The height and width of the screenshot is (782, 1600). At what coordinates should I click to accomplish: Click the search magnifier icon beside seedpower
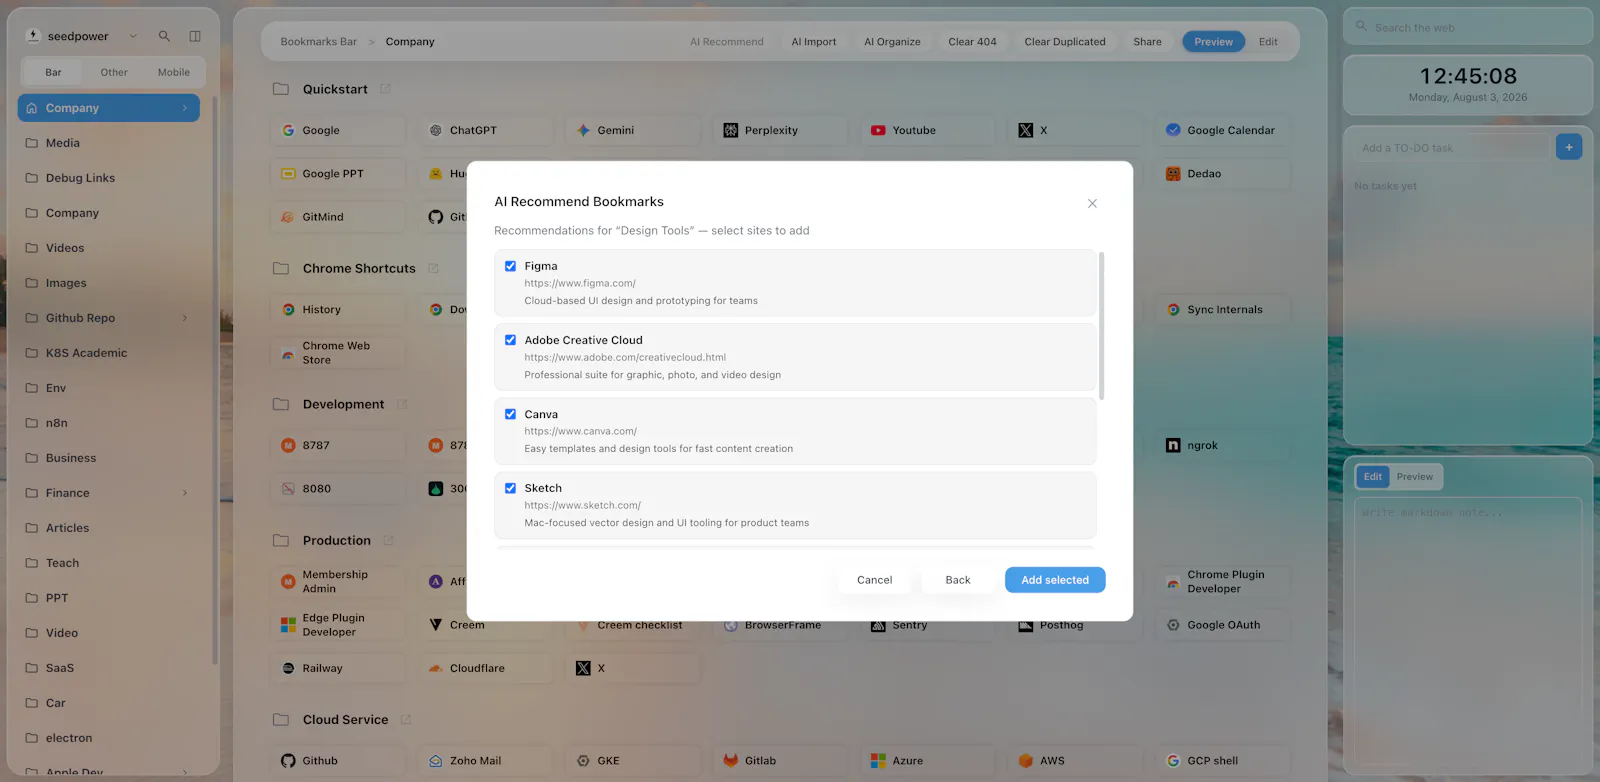point(164,36)
